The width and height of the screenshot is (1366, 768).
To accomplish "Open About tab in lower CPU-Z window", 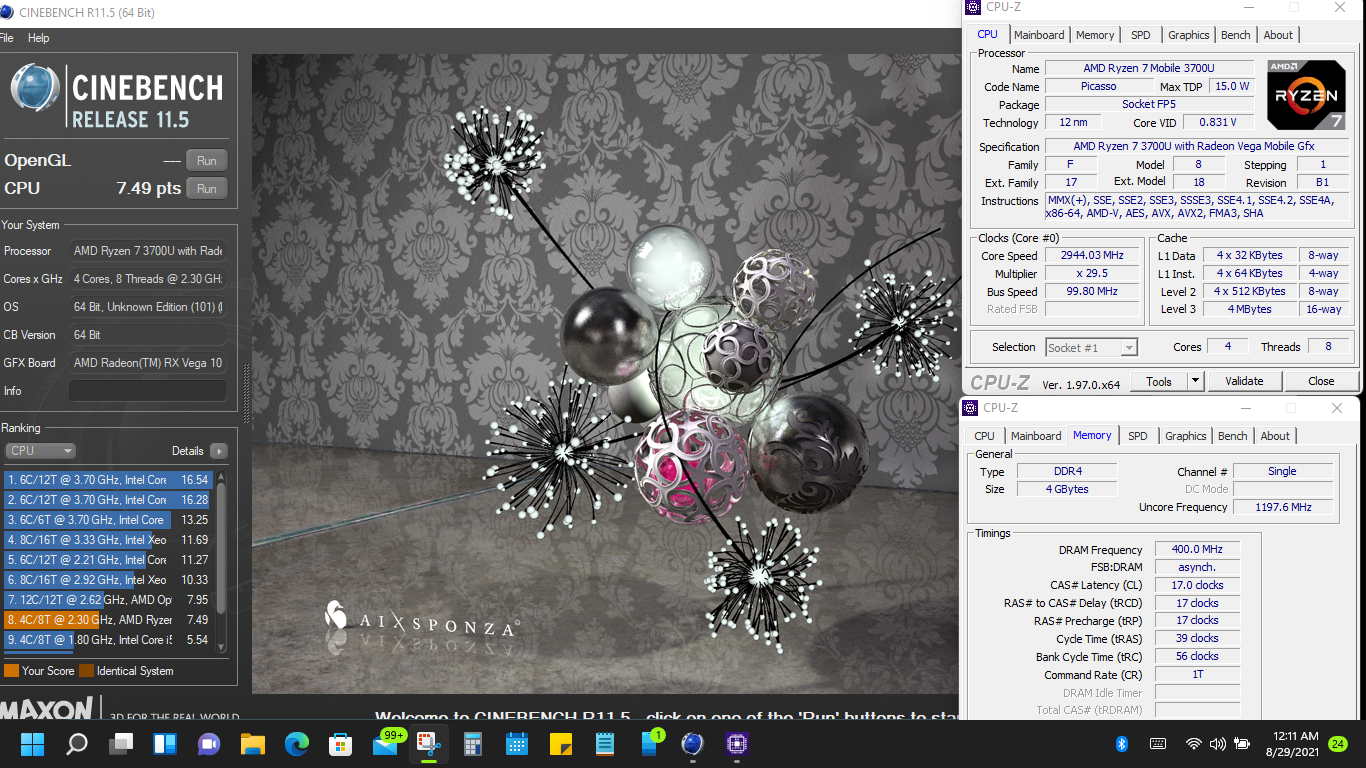I will click(1275, 436).
